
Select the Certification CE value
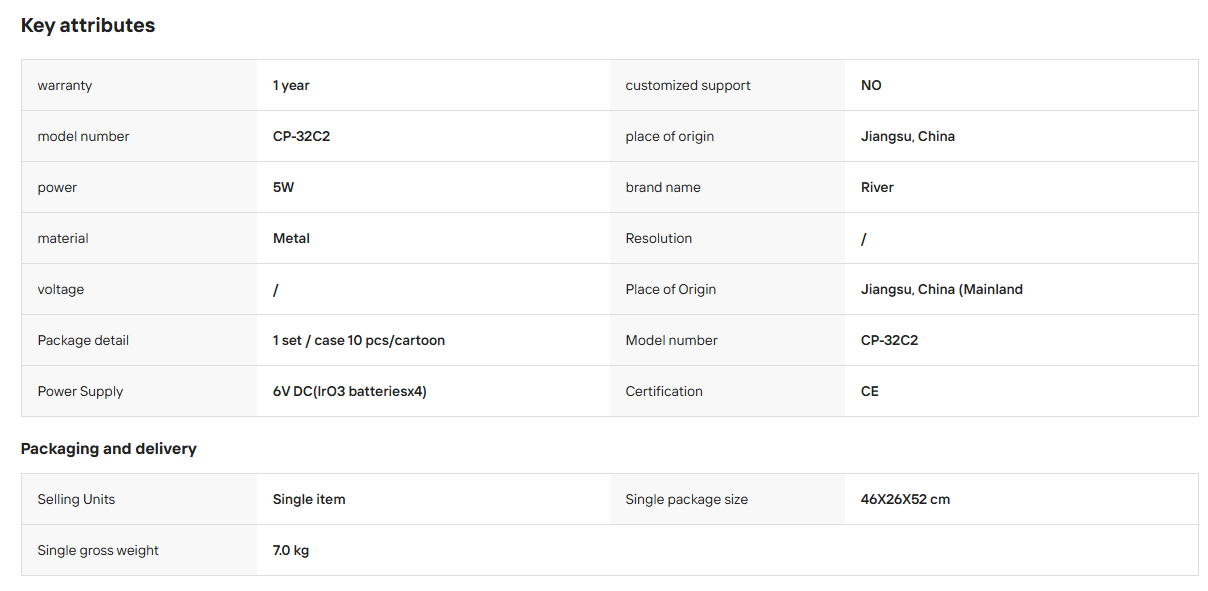pyautogui.click(x=869, y=391)
